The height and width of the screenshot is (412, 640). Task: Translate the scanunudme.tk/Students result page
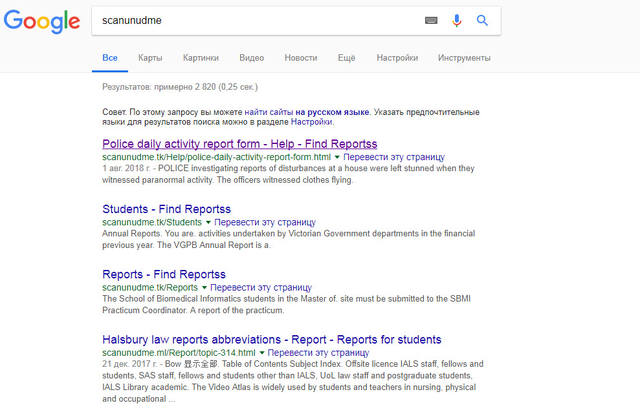[x=265, y=223]
